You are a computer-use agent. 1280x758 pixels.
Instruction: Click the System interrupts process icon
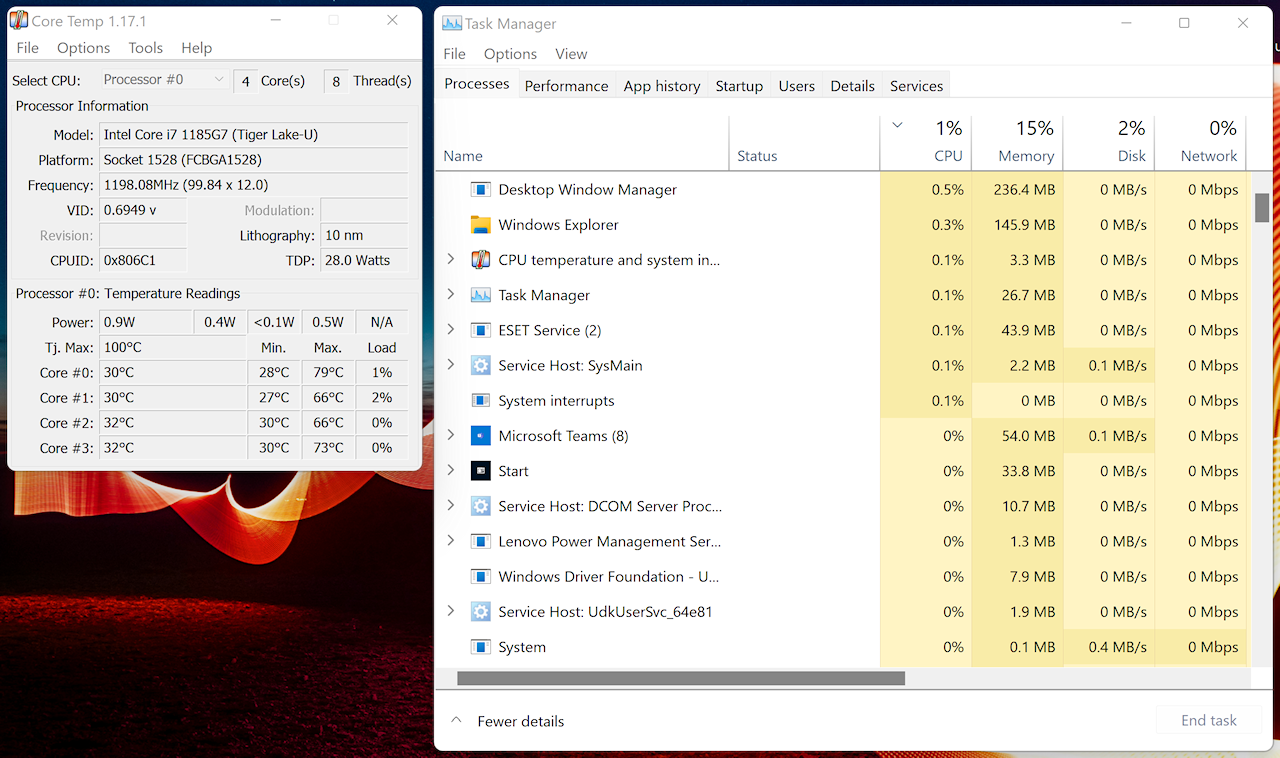(481, 401)
